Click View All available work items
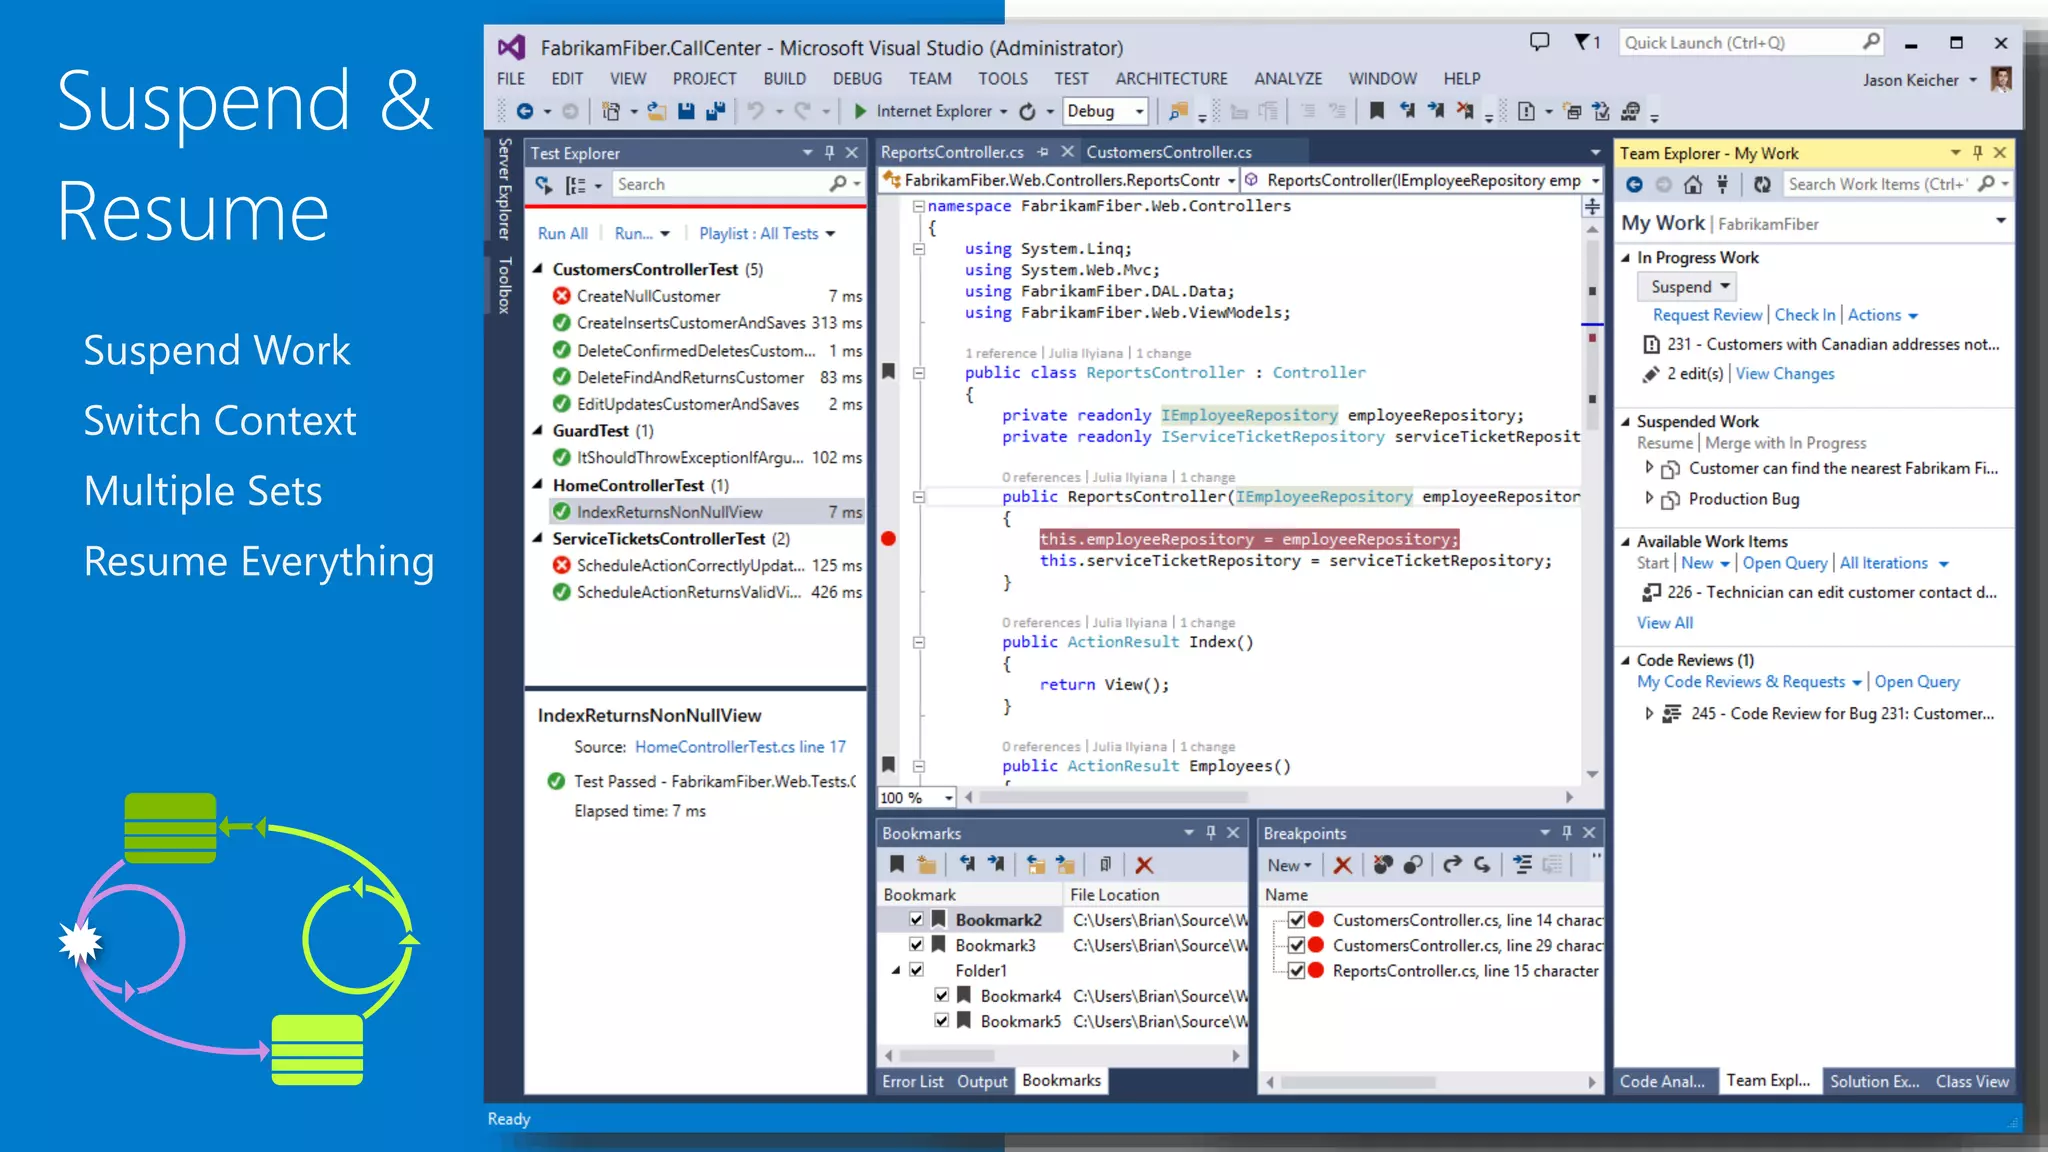 [1665, 622]
